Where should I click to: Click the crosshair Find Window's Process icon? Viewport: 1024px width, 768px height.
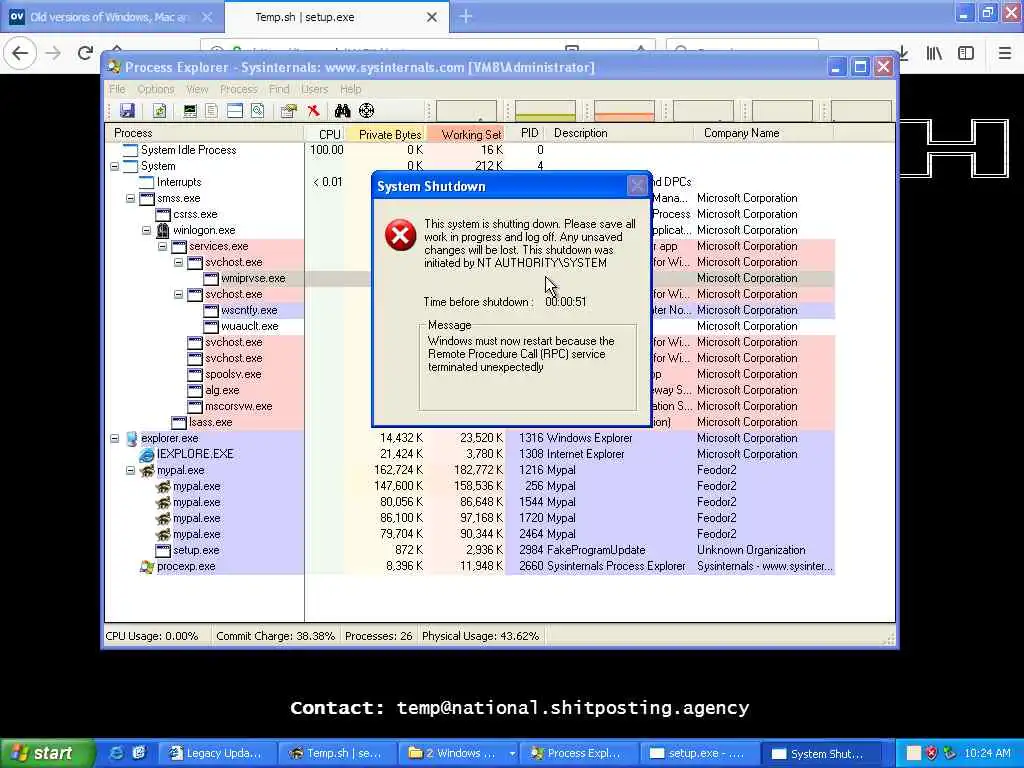[366, 110]
